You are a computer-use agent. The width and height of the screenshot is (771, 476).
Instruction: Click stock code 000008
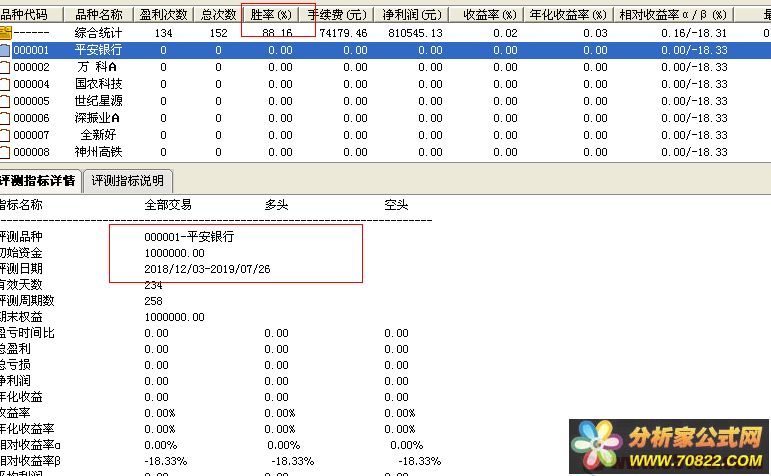pos(31,152)
